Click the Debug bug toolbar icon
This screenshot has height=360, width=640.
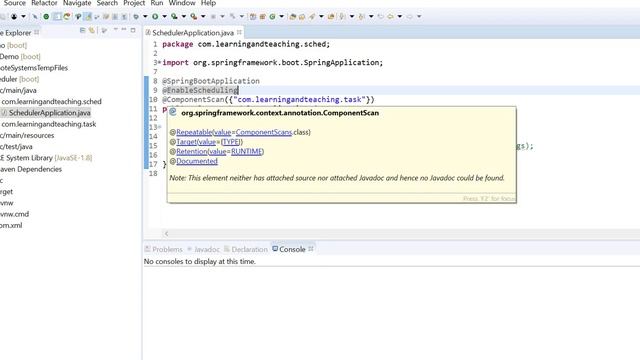pos(136,16)
